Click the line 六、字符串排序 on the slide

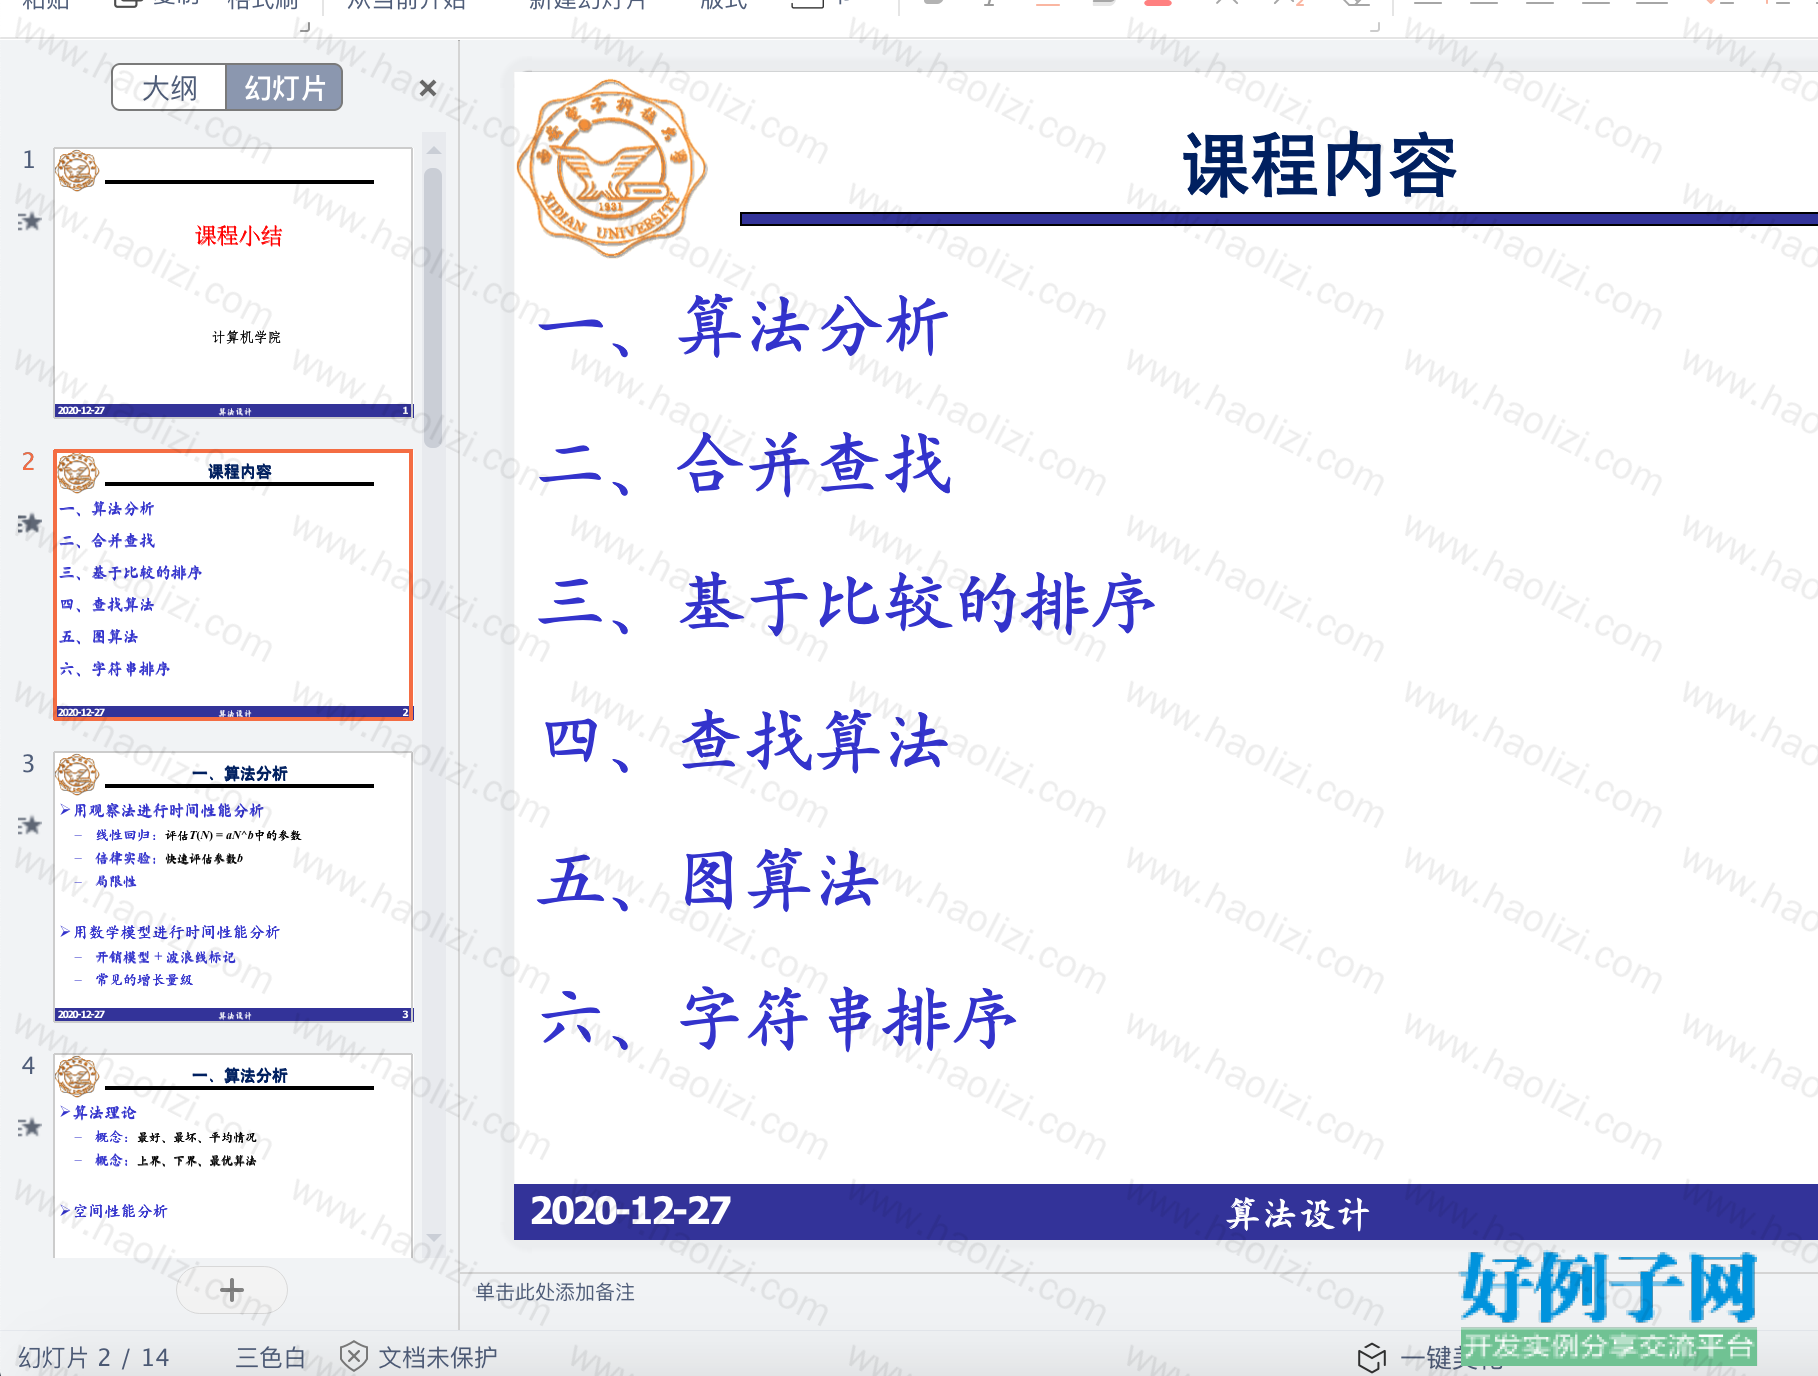777,1019
